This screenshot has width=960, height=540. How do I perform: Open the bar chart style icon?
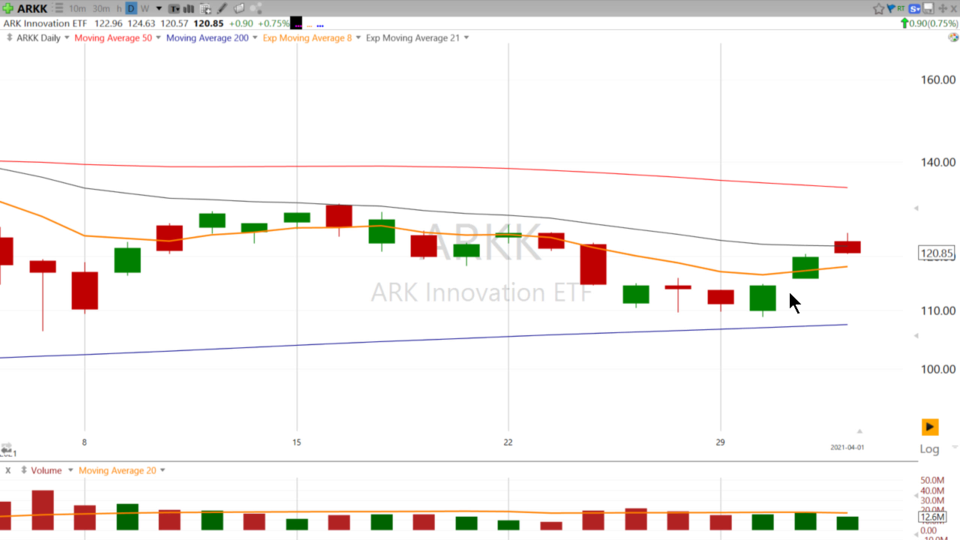[x=189, y=9]
